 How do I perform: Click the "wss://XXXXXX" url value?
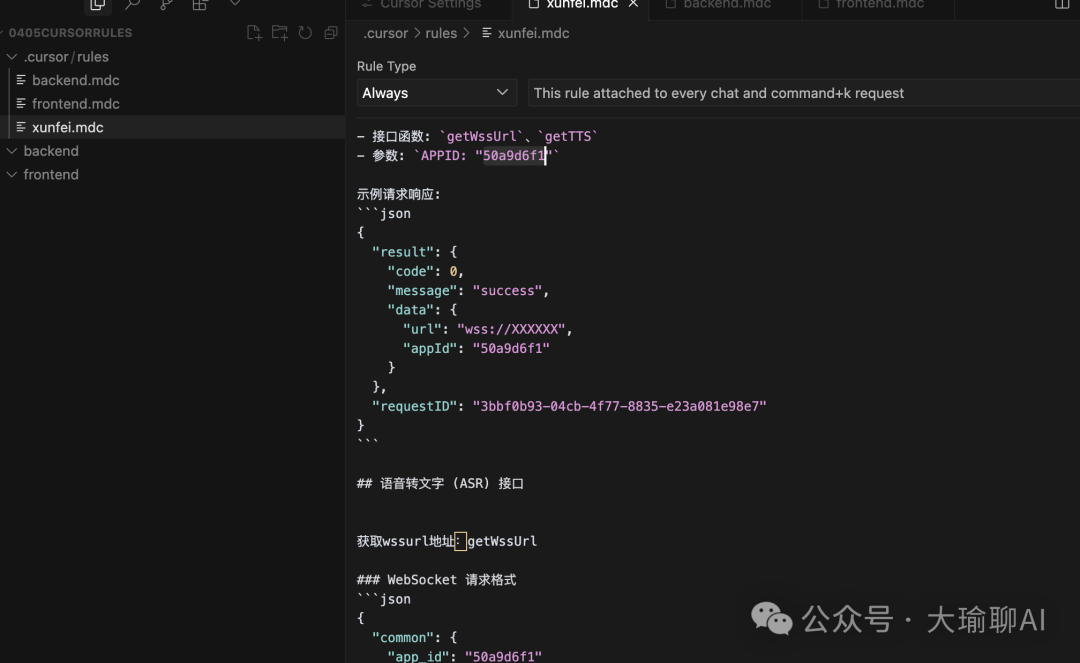click(511, 329)
